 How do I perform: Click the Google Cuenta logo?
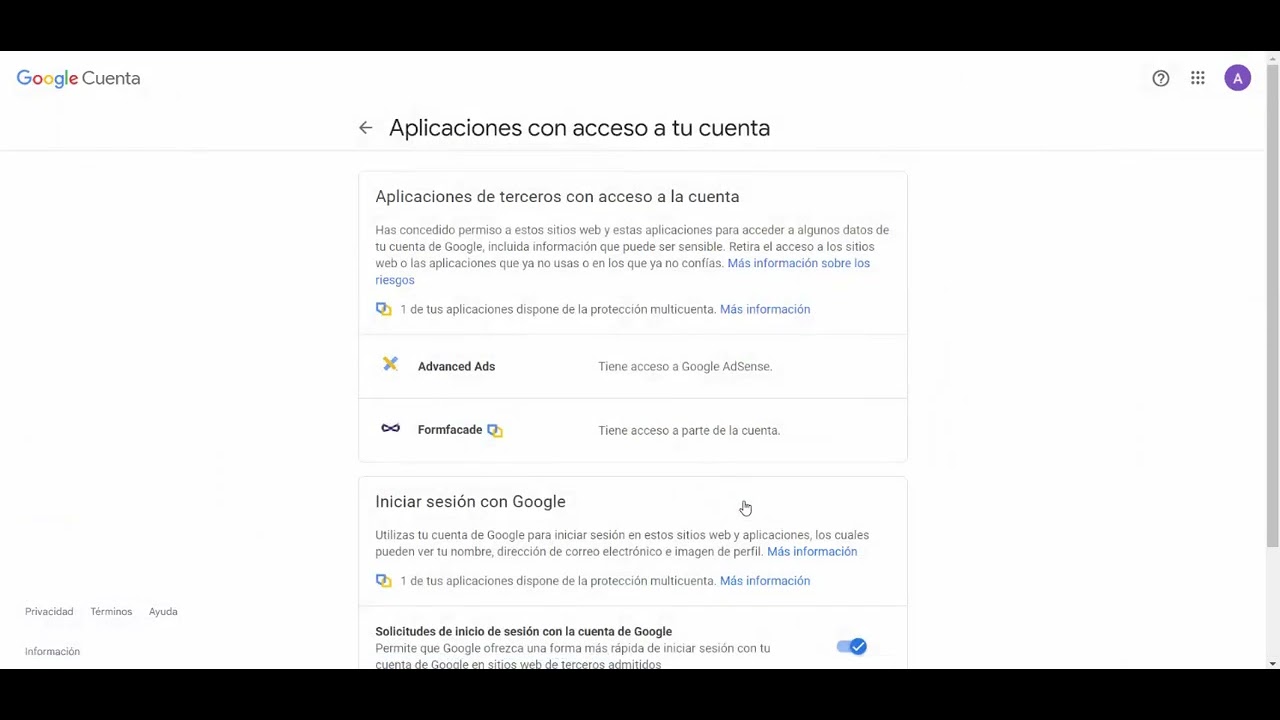click(78, 78)
